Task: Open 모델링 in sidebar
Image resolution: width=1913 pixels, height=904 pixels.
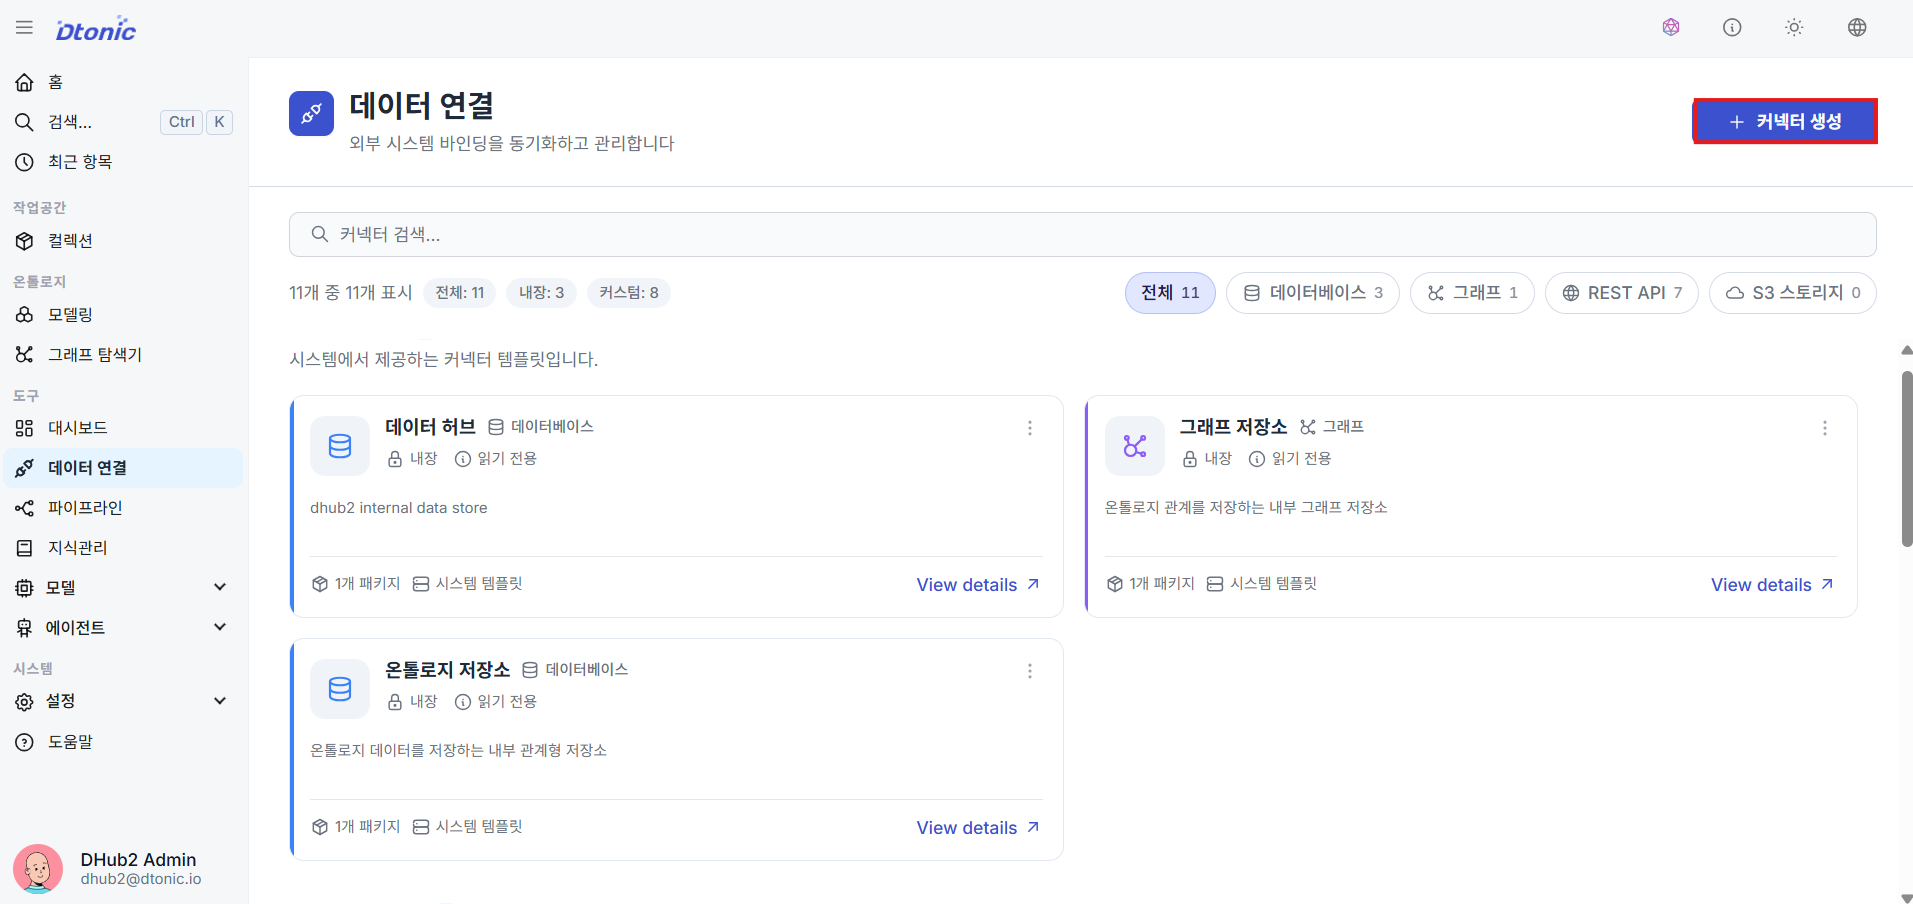Action: (123, 314)
